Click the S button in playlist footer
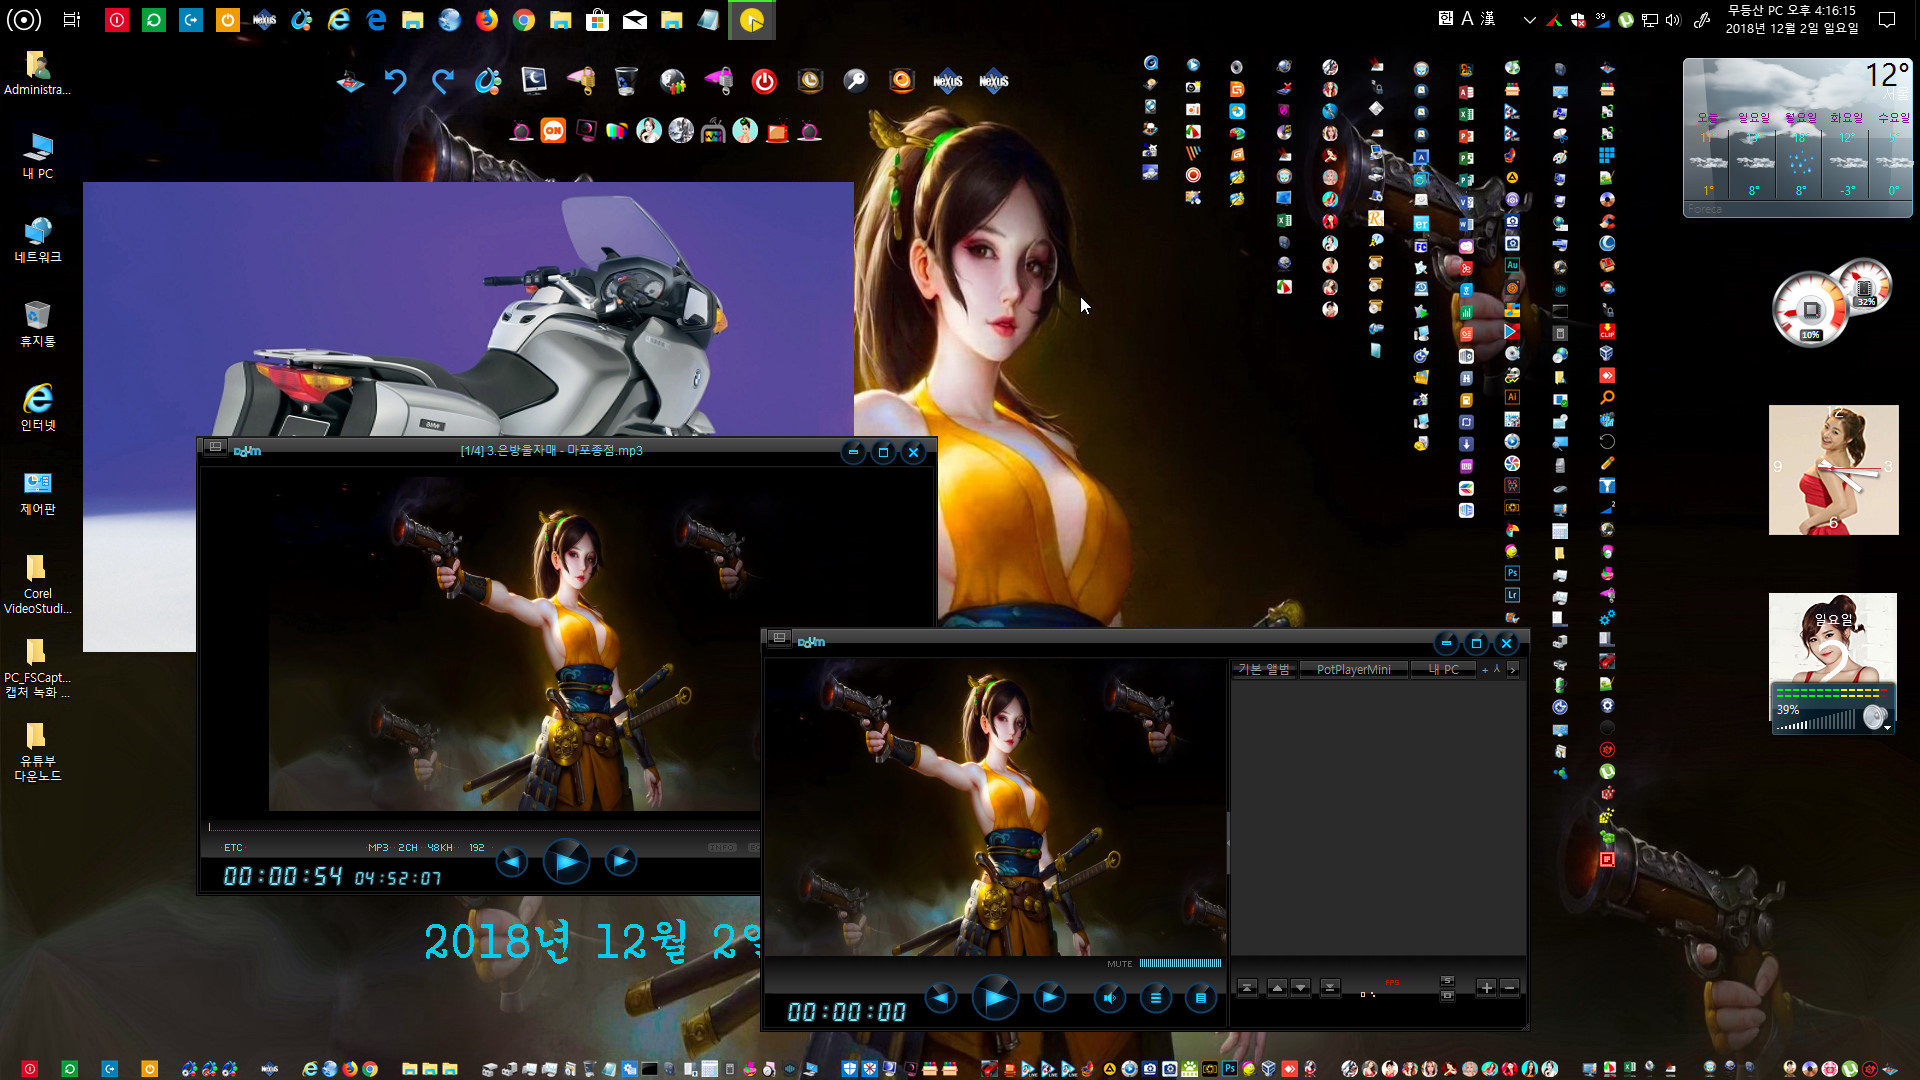1920x1080 pixels. point(1447,981)
